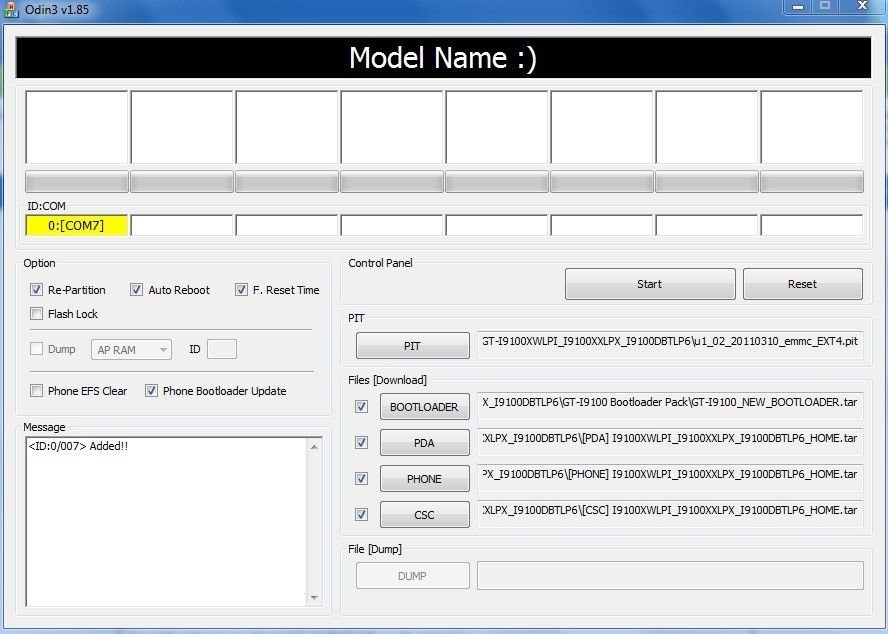Click the empty File Dump path field

click(x=671, y=575)
